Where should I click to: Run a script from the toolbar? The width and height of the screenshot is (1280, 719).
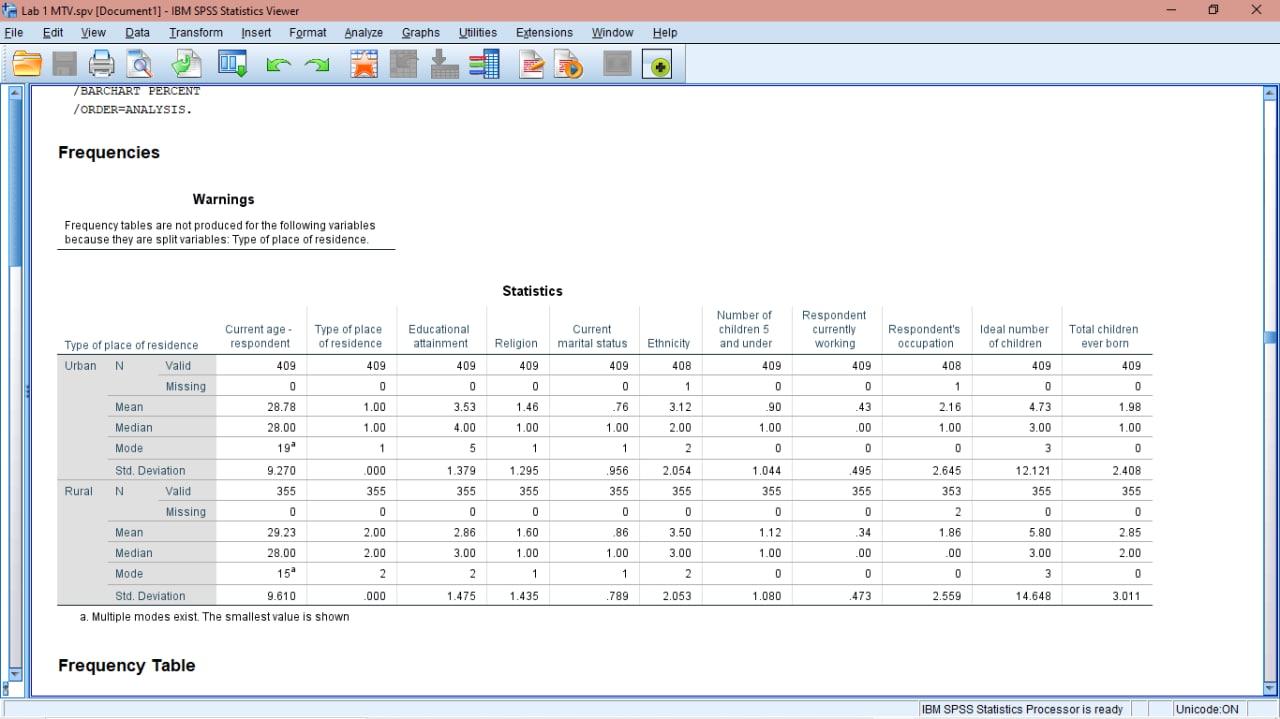[x=570, y=65]
